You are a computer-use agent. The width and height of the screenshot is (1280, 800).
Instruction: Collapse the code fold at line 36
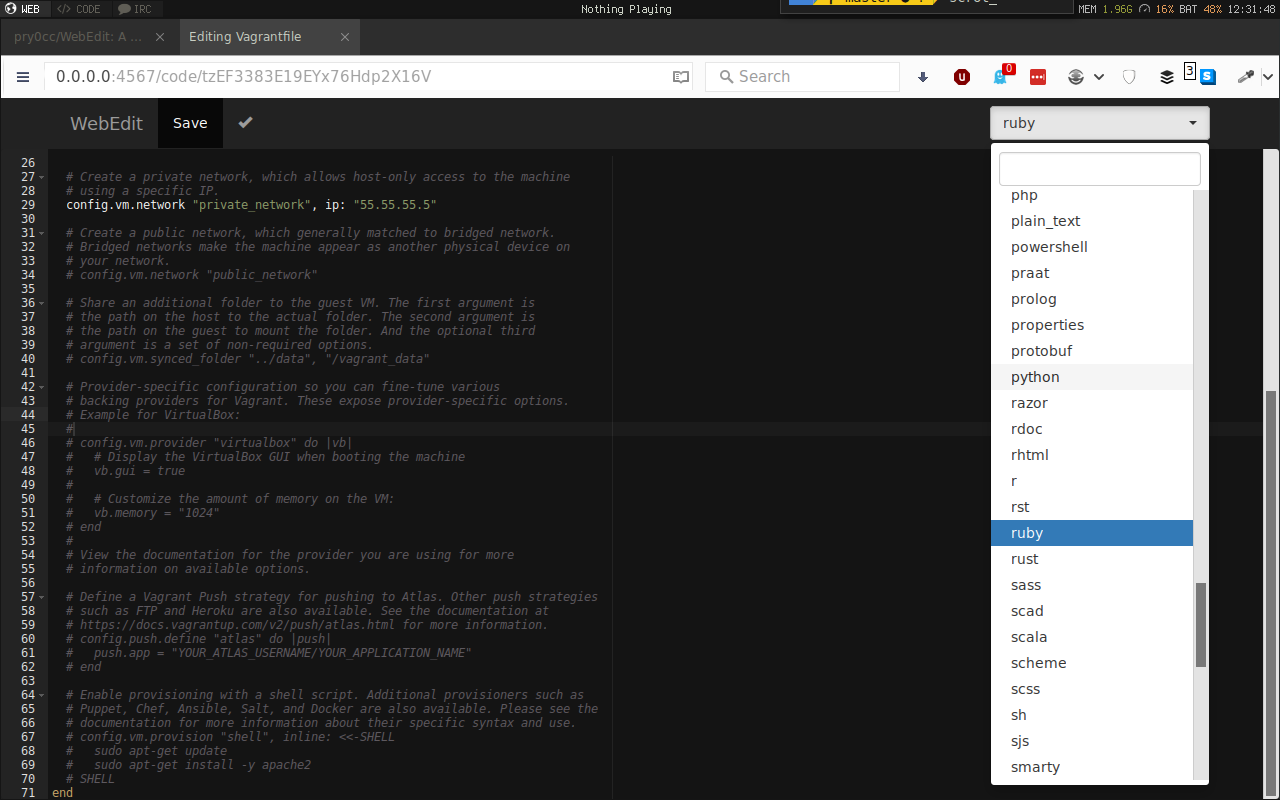click(x=41, y=303)
